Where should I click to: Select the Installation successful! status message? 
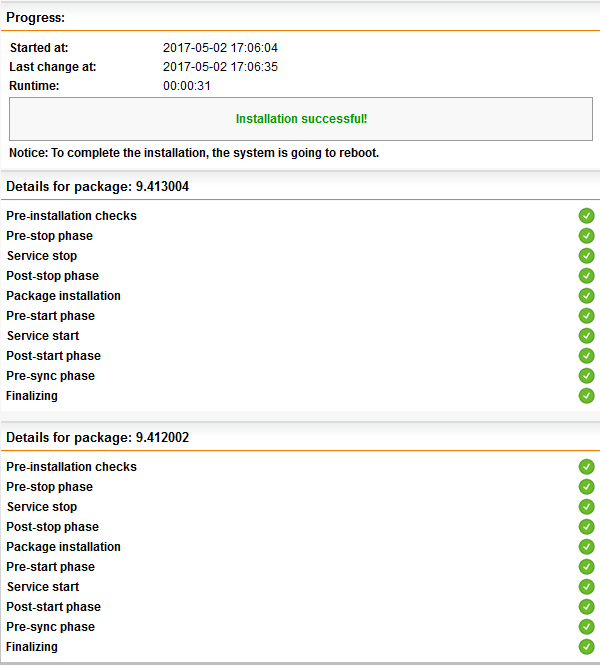pyautogui.click(x=301, y=119)
